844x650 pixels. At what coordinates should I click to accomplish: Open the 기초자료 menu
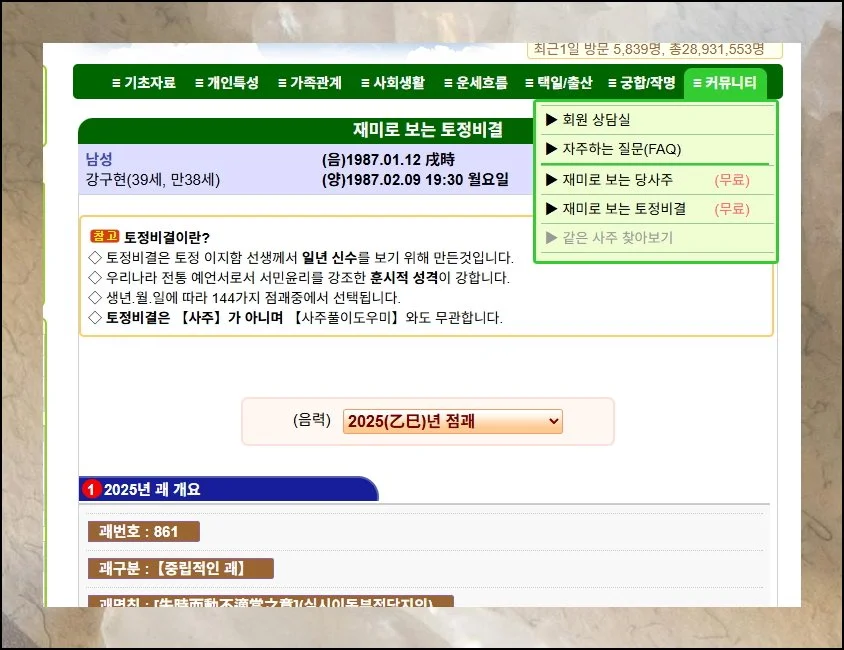[143, 83]
